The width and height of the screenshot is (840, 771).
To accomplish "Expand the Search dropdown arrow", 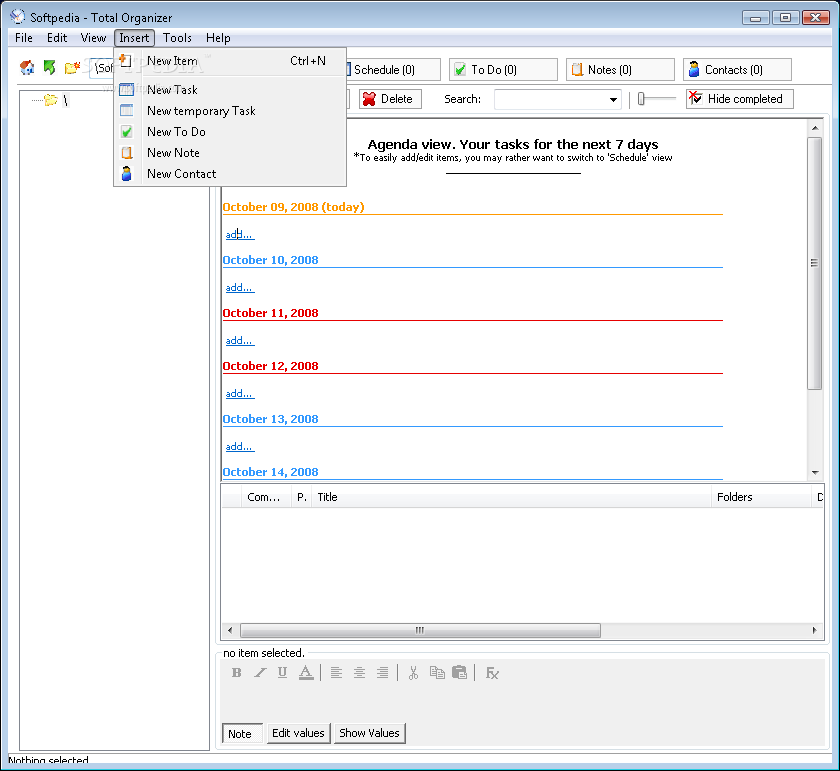I will pos(613,100).
